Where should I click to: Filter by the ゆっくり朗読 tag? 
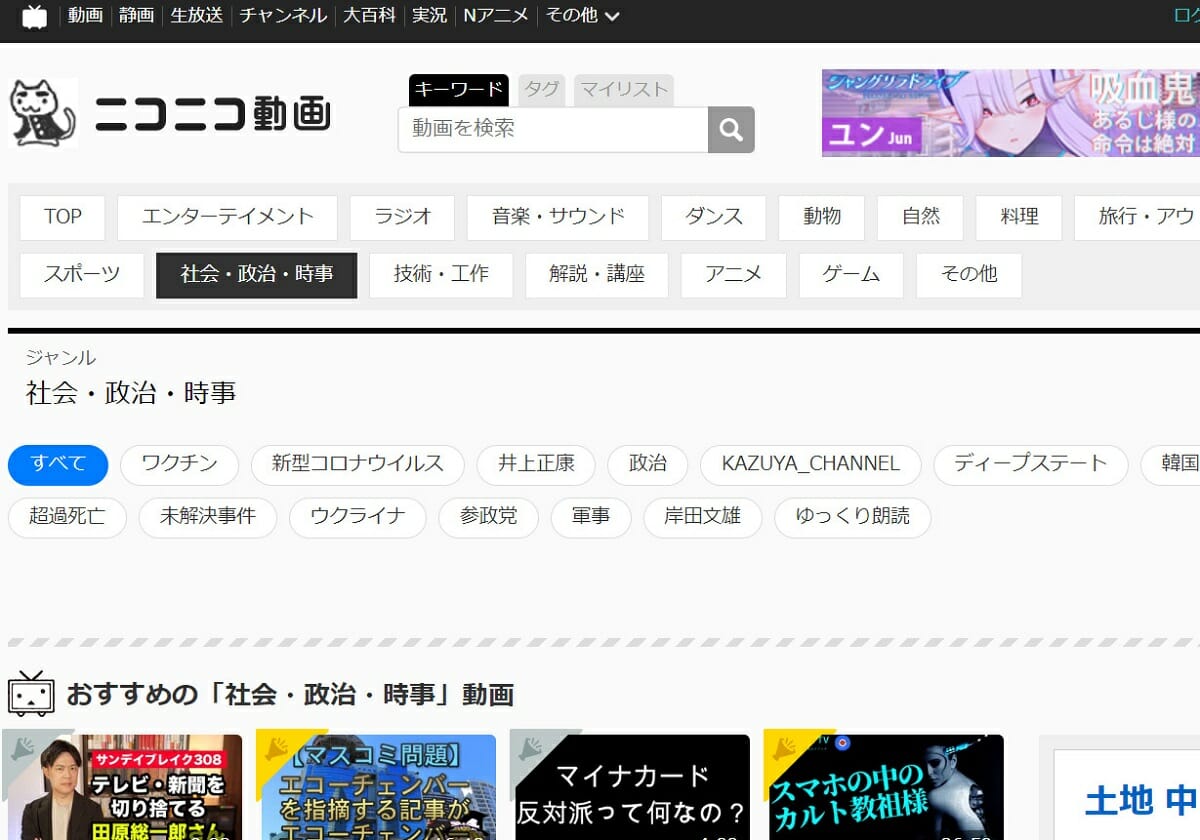[853, 518]
